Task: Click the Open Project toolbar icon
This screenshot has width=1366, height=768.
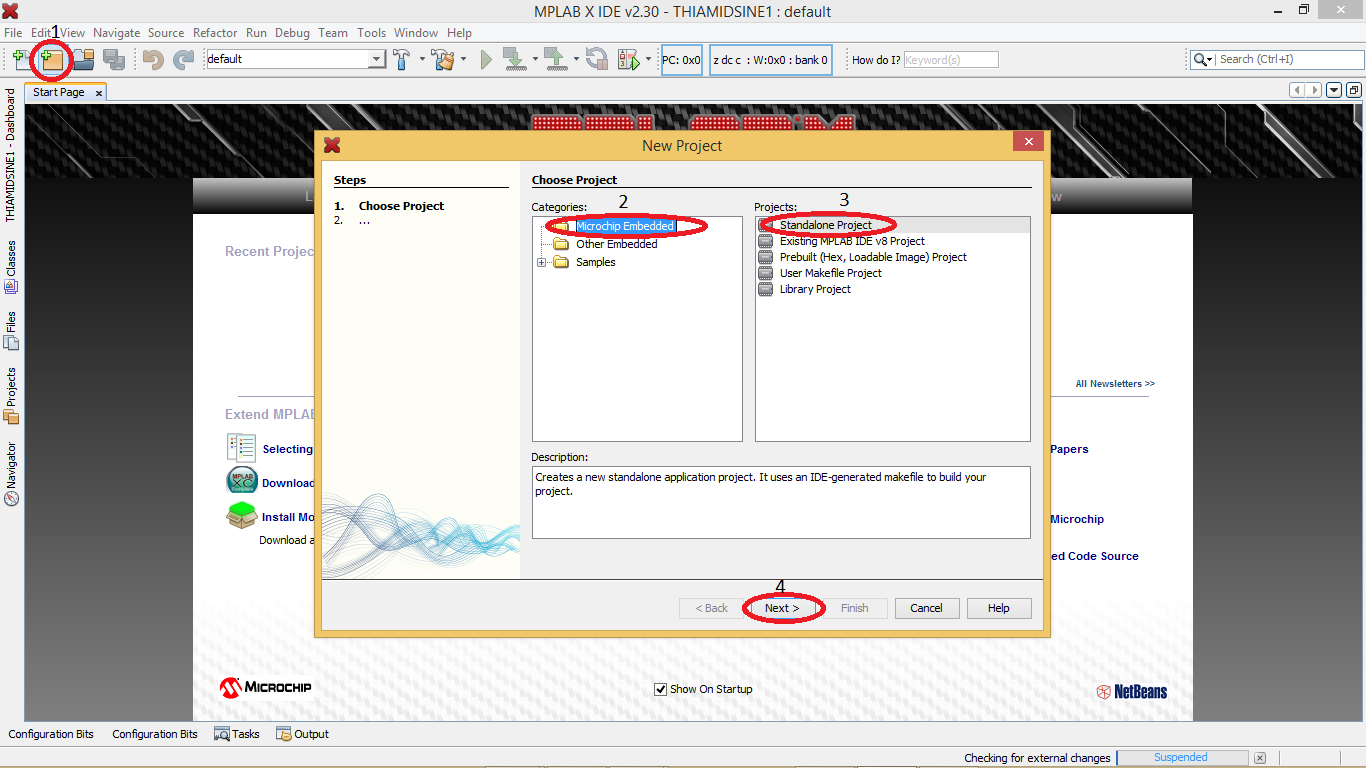Action: [83, 60]
